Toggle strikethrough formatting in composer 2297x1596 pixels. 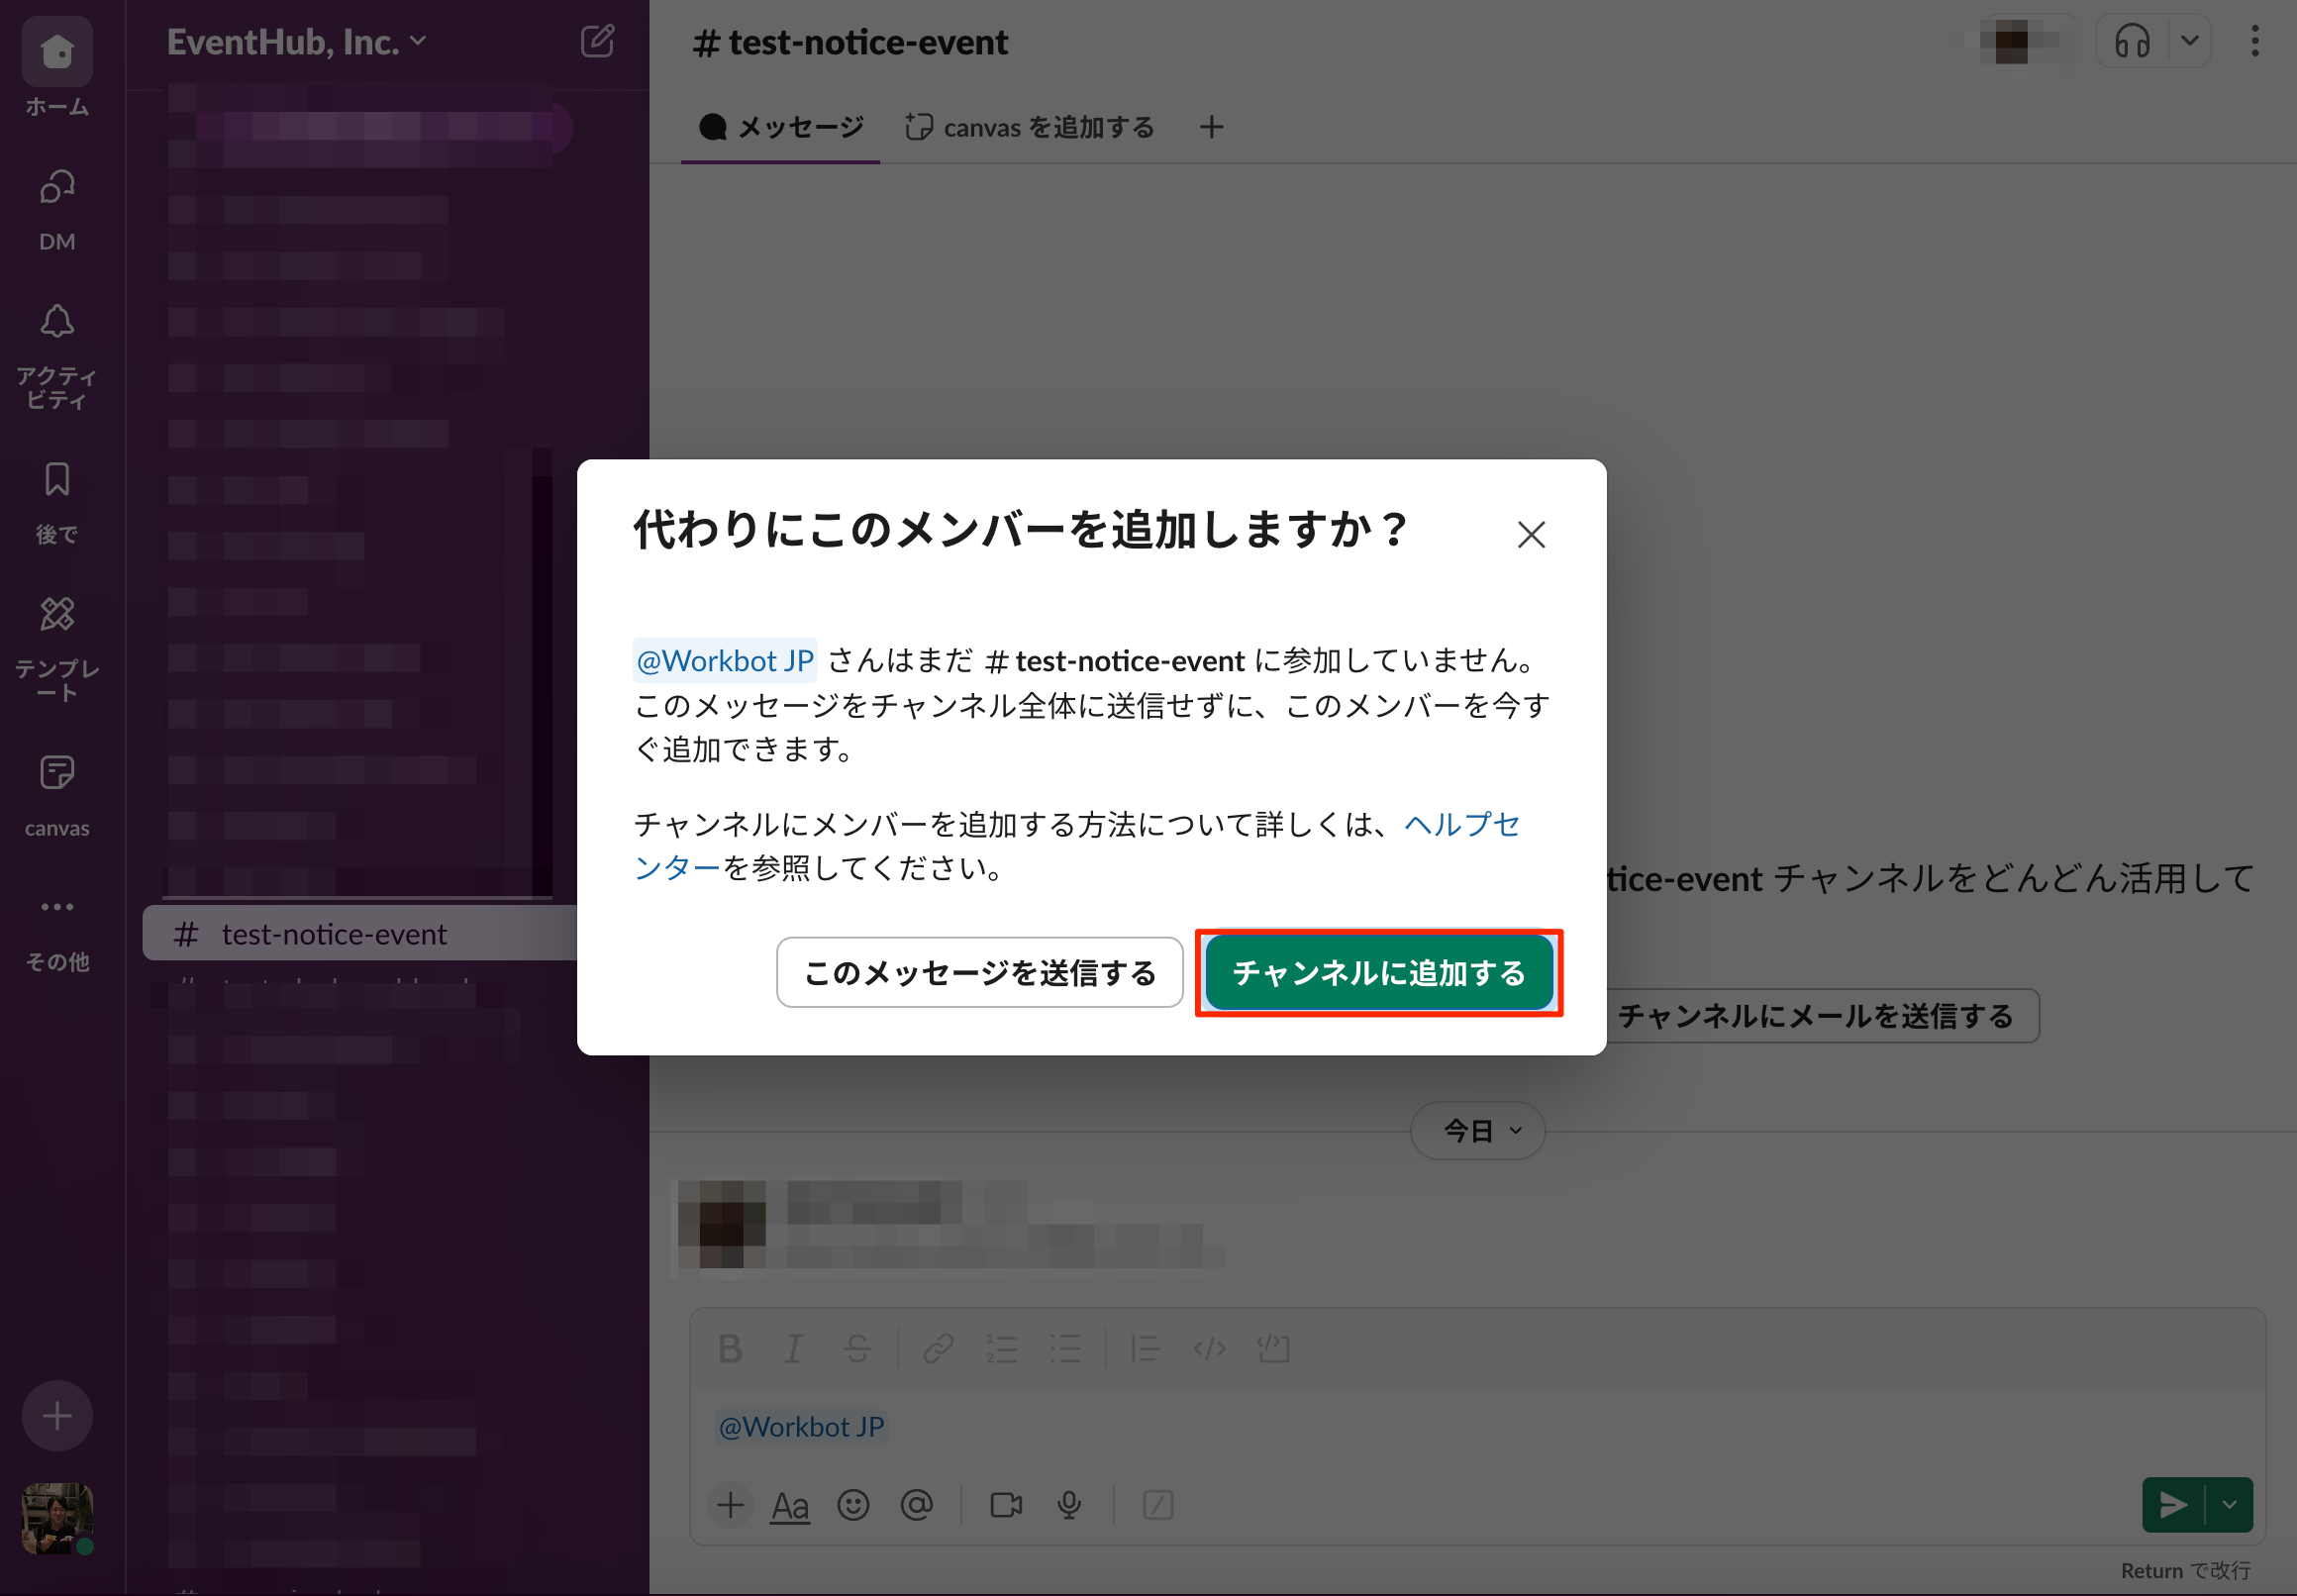(x=857, y=1349)
